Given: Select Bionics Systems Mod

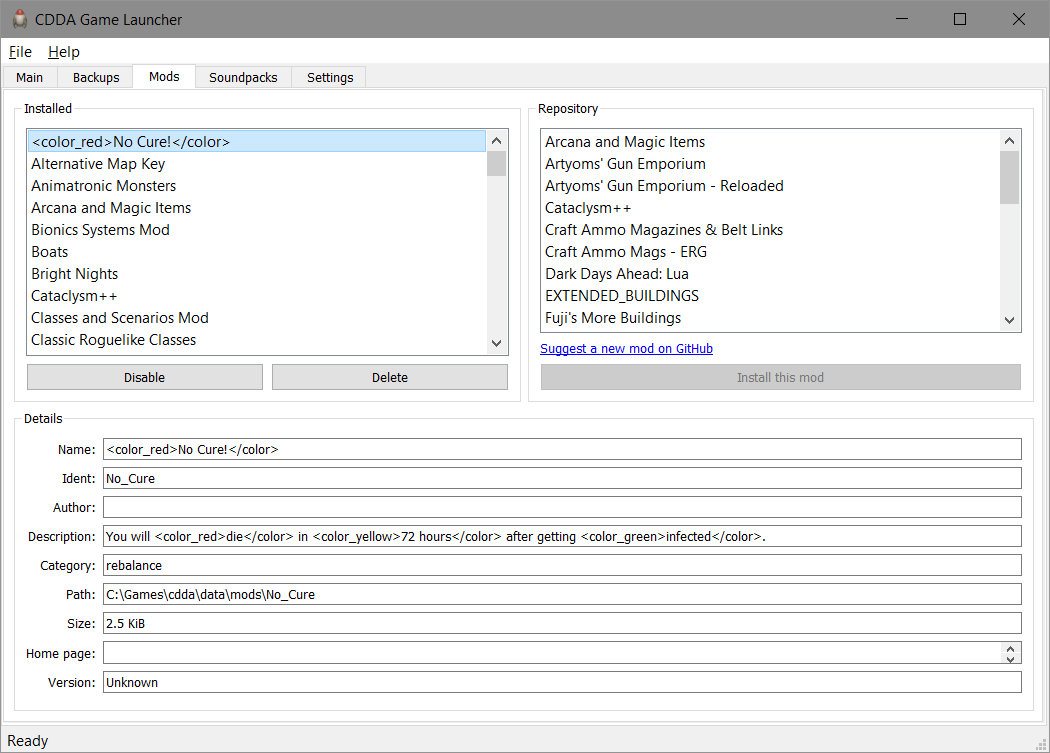Looking at the screenshot, I should coord(257,230).
